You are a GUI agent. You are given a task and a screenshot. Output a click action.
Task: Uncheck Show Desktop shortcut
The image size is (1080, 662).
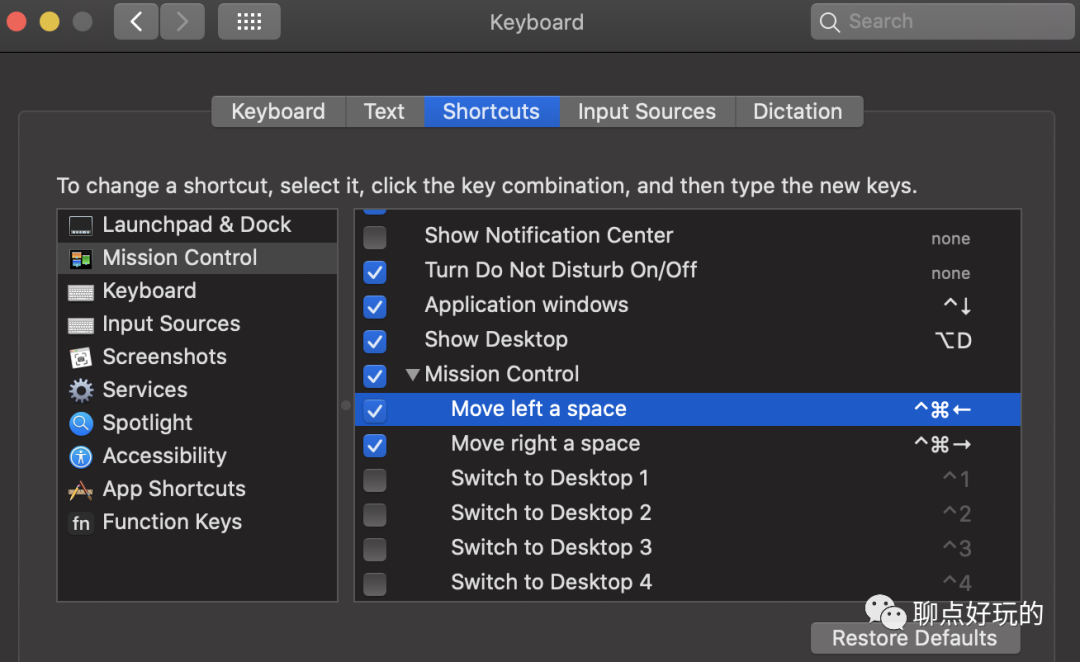click(x=375, y=341)
